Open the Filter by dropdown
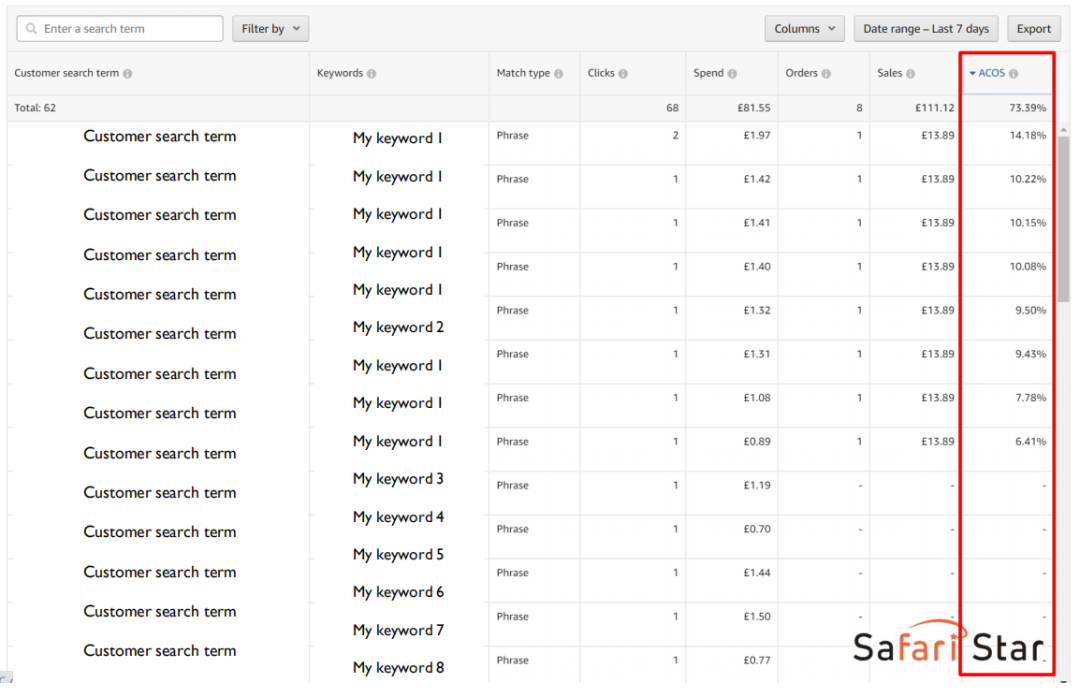The image size is (1080, 697). [x=270, y=29]
